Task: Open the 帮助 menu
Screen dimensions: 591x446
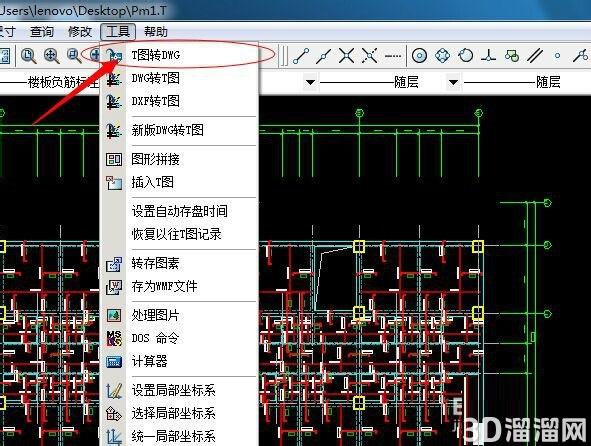Action: tap(156, 32)
